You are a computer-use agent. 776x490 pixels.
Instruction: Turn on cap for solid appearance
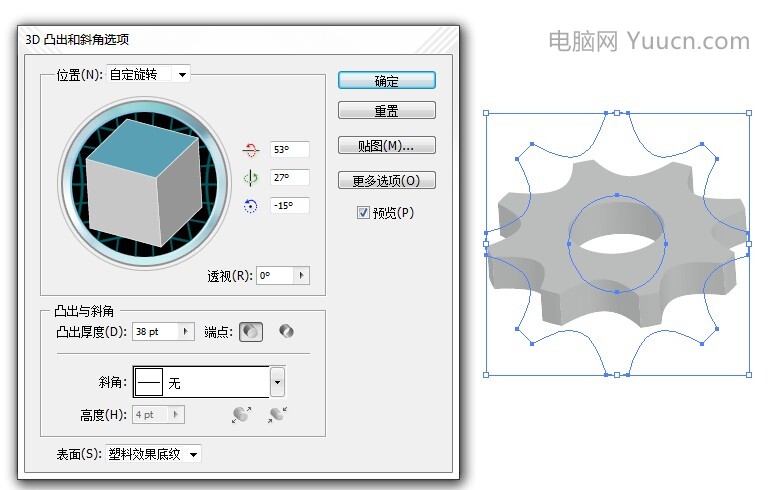pos(251,332)
